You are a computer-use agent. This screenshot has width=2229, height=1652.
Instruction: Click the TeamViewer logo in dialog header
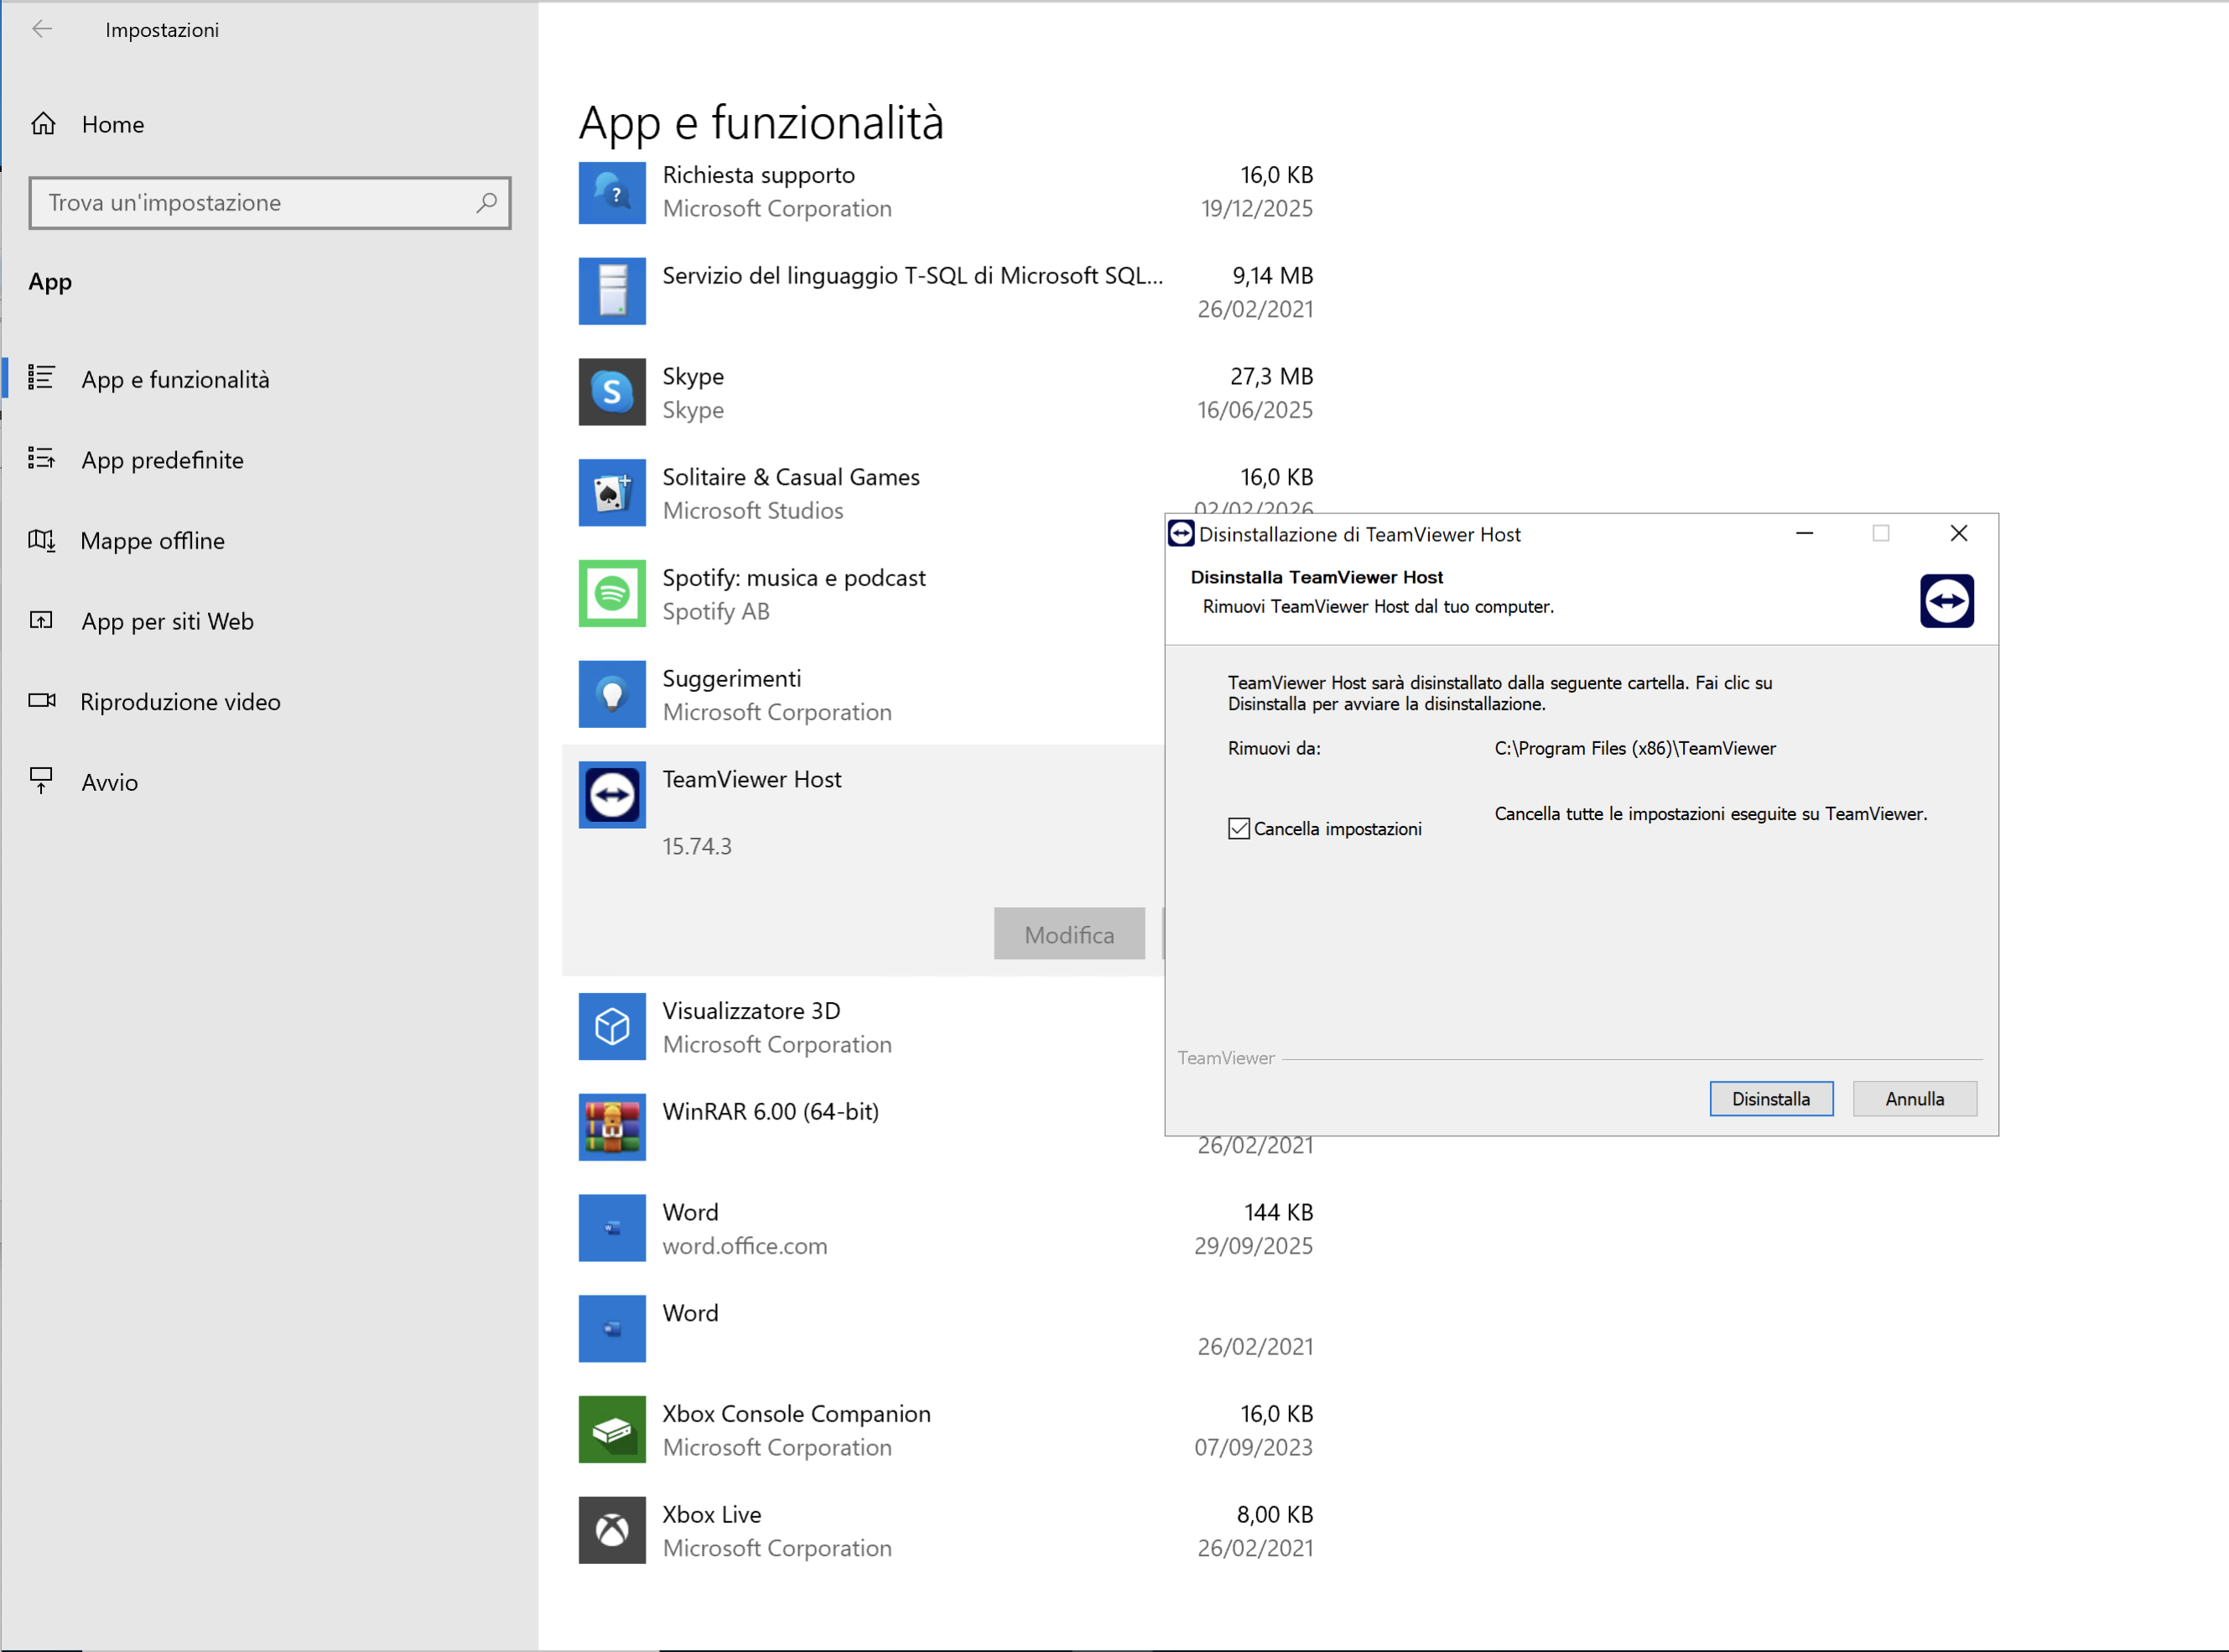(x=1946, y=601)
